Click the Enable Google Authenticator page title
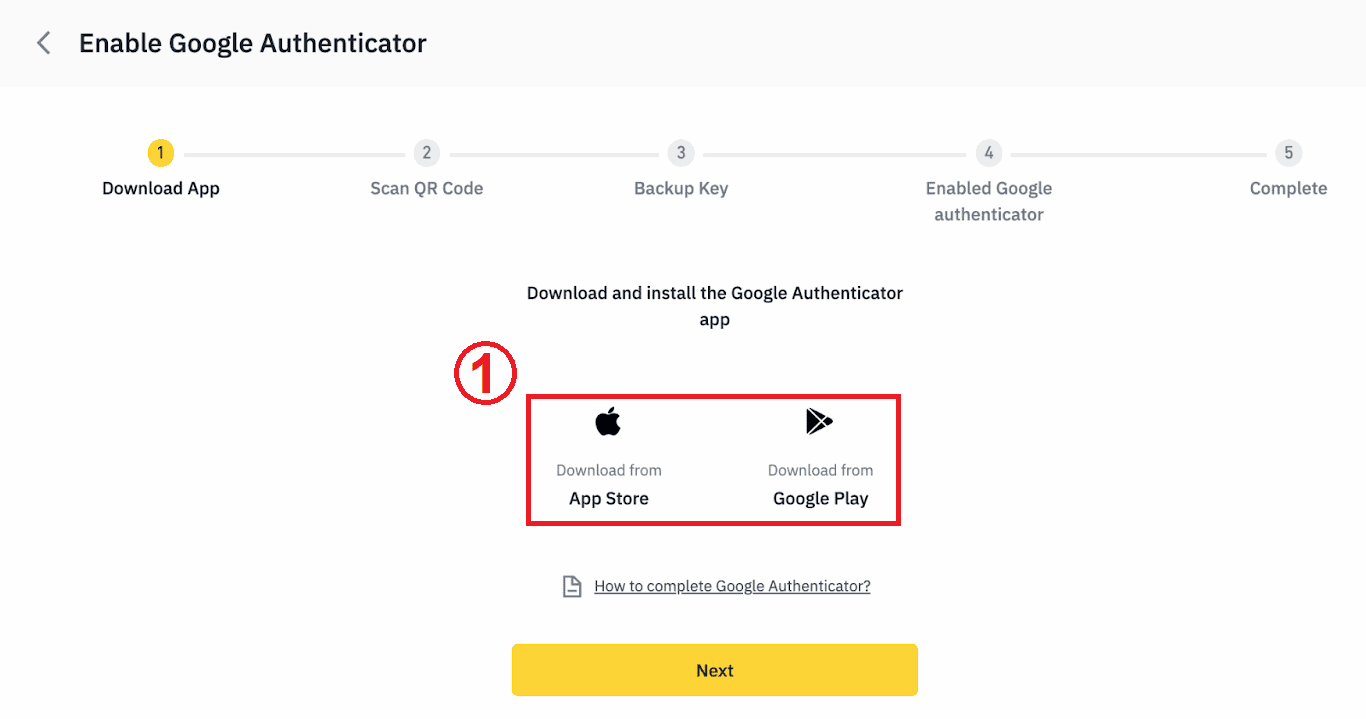This screenshot has width=1366, height=719. pos(252,42)
